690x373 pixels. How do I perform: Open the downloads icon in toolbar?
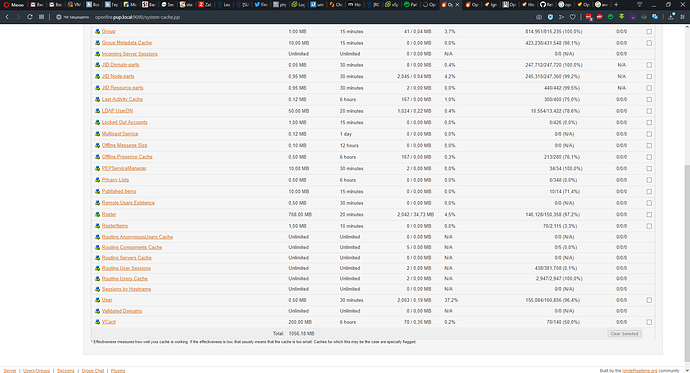(671, 17)
